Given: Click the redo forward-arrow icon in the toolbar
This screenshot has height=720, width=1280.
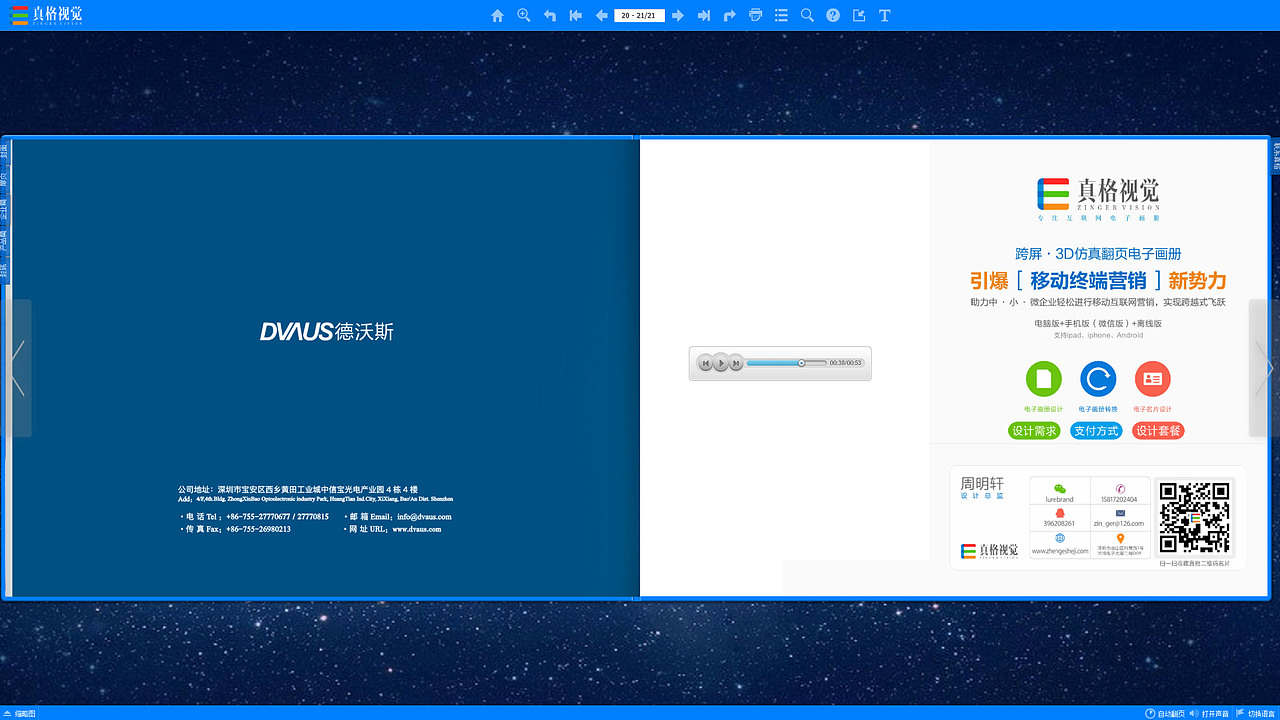Looking at the screenshot, I should click(x=730, y=15).
